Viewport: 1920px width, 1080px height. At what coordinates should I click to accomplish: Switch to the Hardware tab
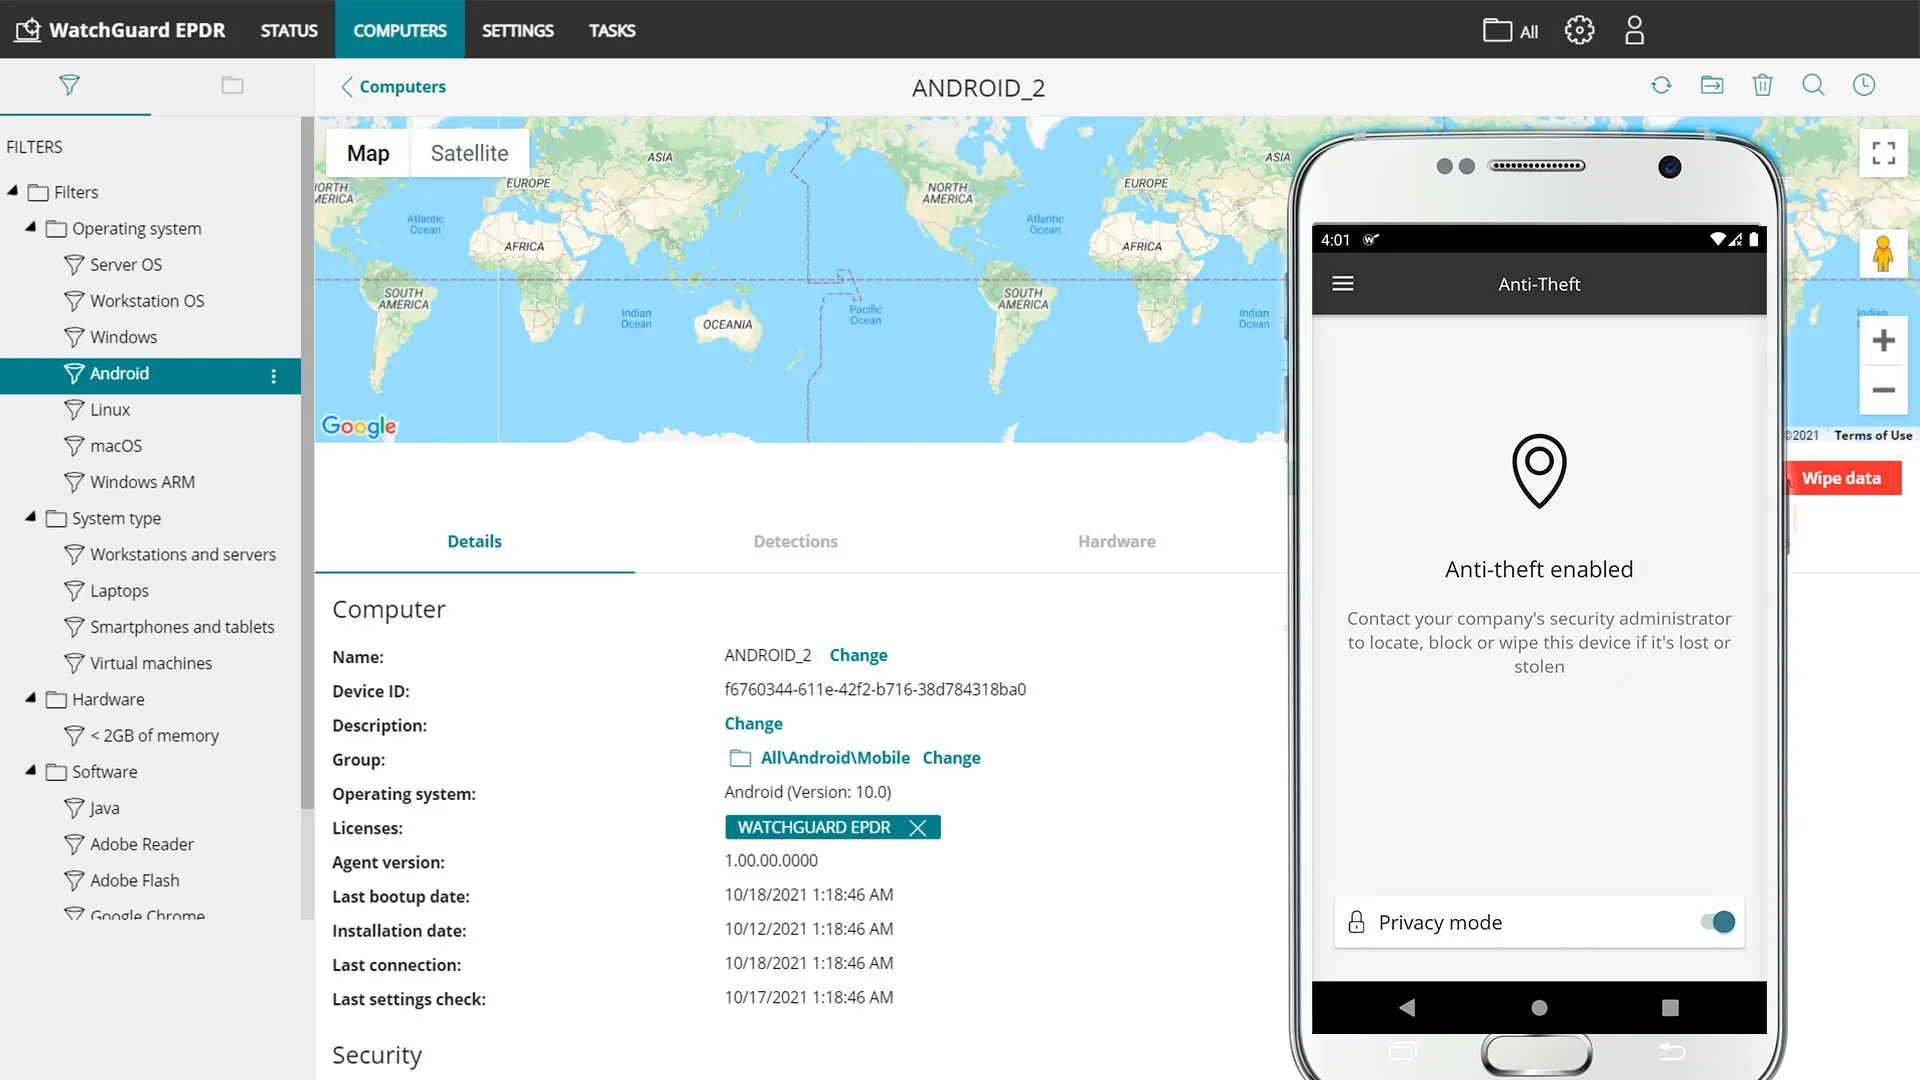click(1117, 541)
